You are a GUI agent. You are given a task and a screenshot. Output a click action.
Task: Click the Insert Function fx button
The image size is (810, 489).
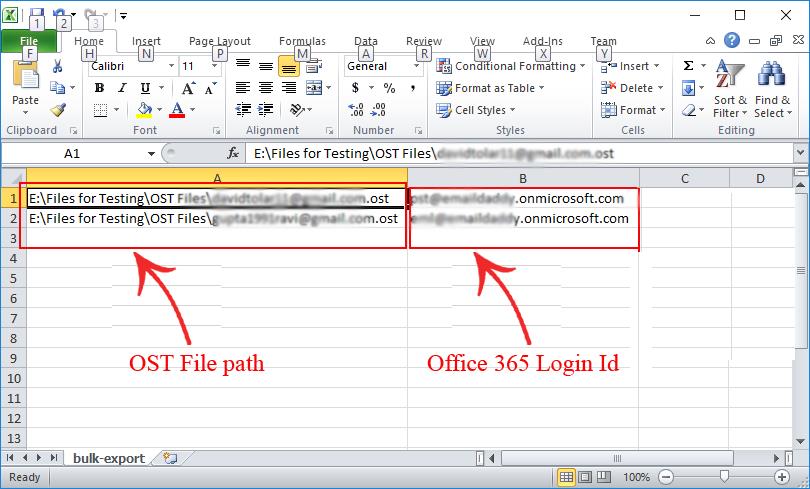[x=233, y=153]
